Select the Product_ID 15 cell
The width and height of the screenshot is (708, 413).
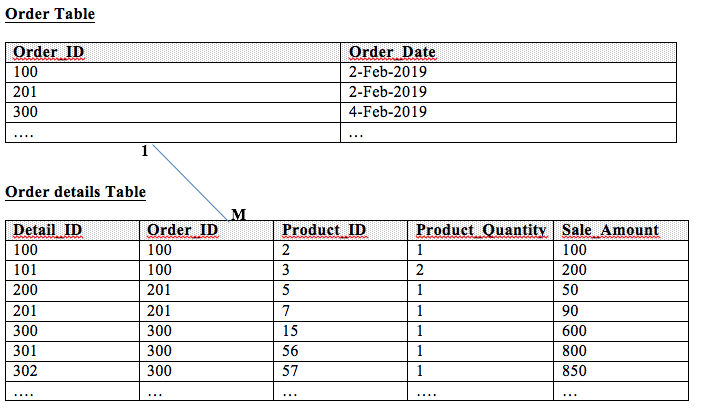(x=292, y=330)
